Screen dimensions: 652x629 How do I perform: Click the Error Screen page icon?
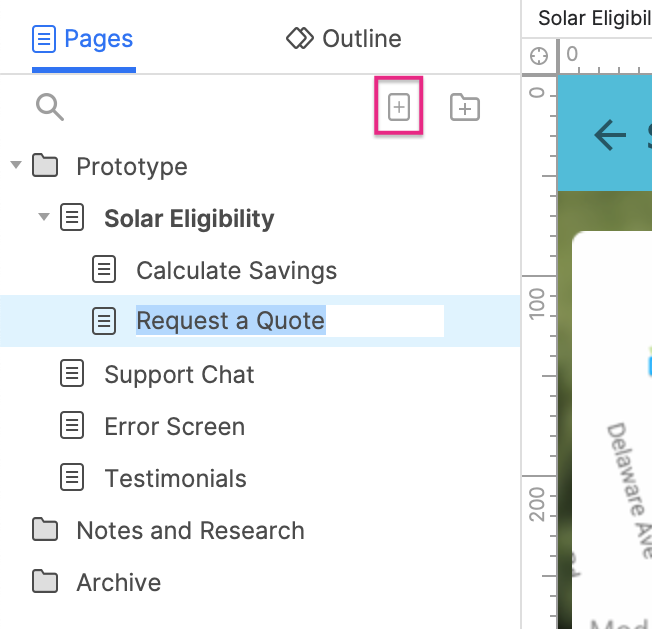coord(72,426)
